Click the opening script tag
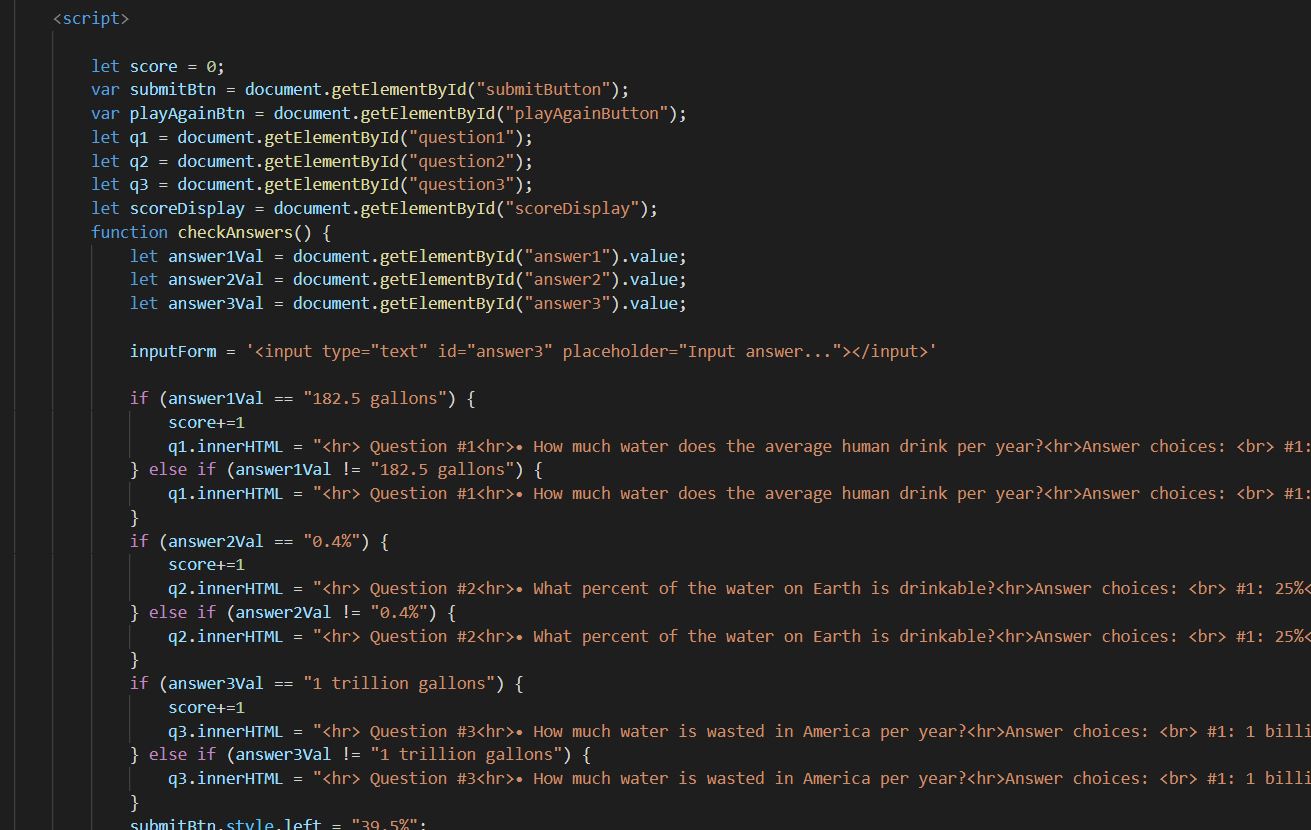1311x830 pixels. tap(91, 17)
